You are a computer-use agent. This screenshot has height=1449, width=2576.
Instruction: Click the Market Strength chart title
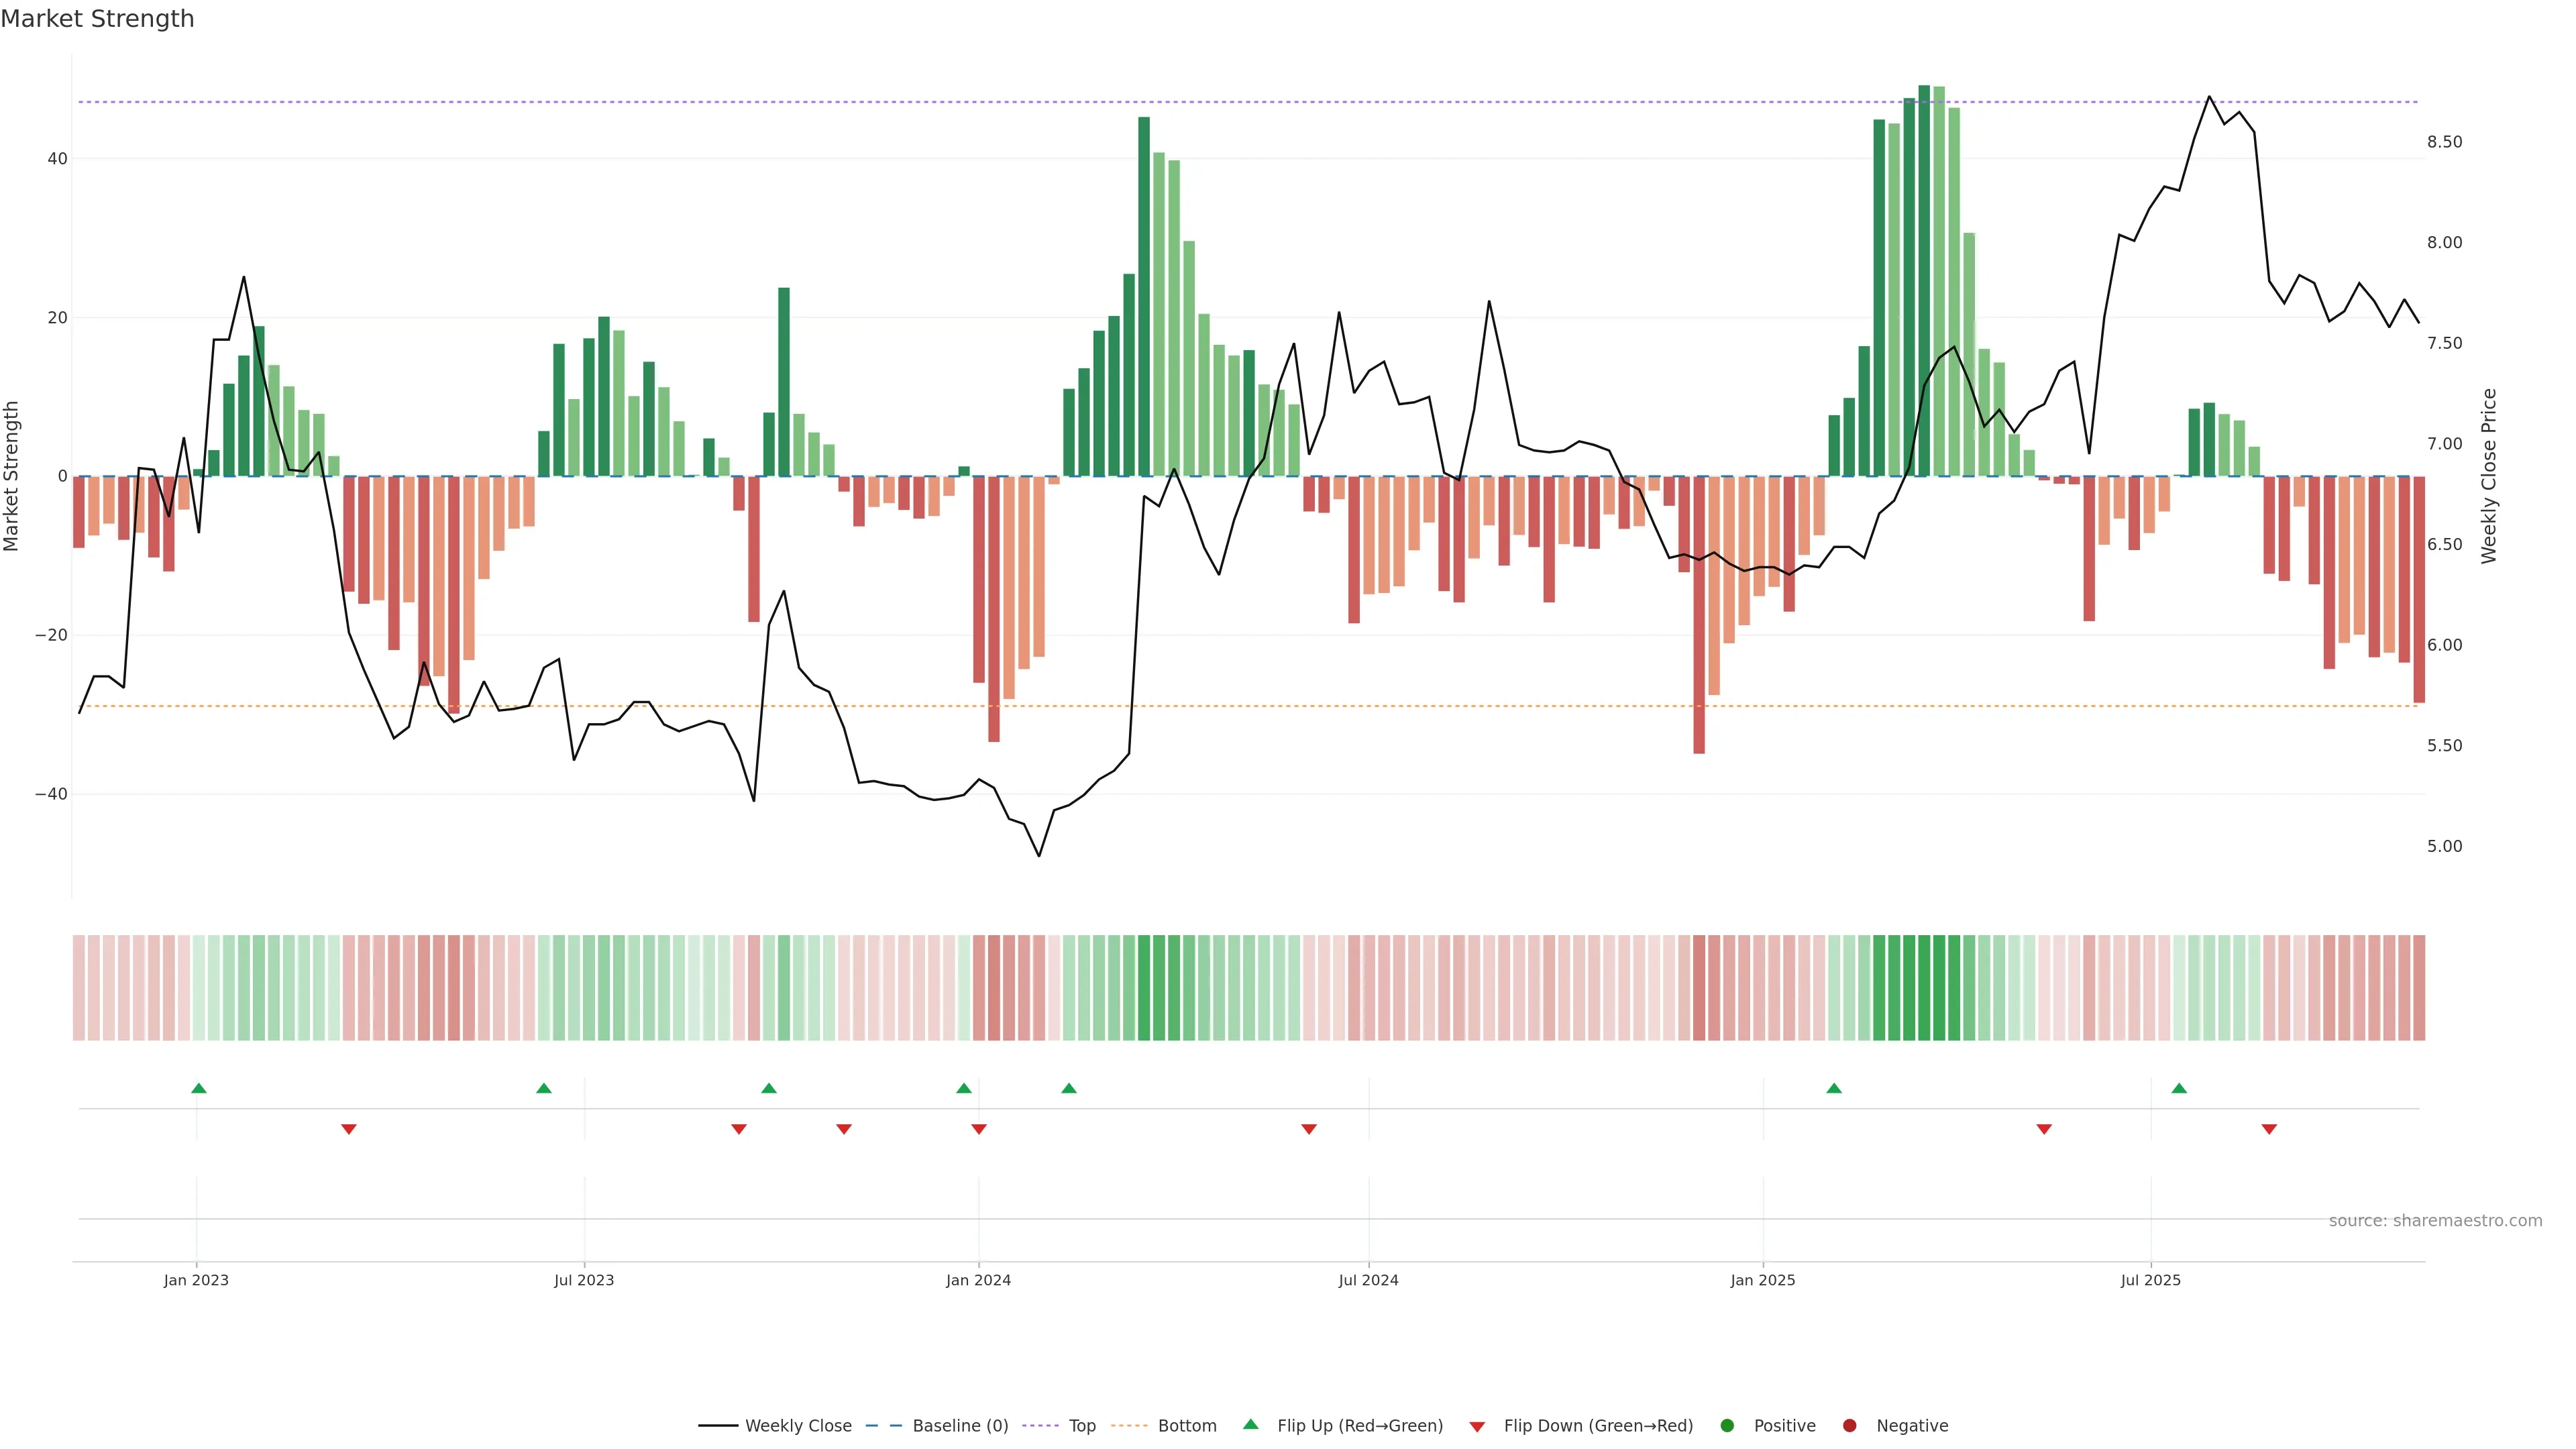pos(97,19)
